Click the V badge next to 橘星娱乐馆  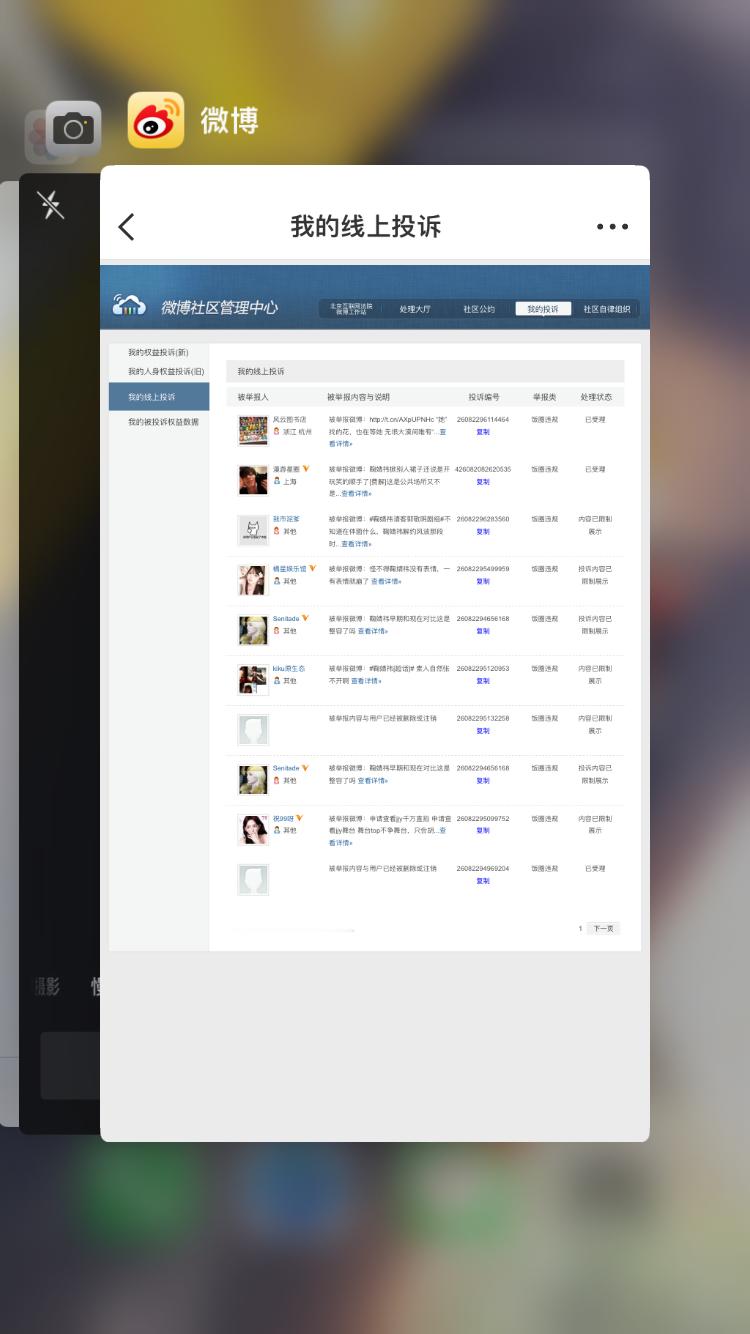(313, 569)
